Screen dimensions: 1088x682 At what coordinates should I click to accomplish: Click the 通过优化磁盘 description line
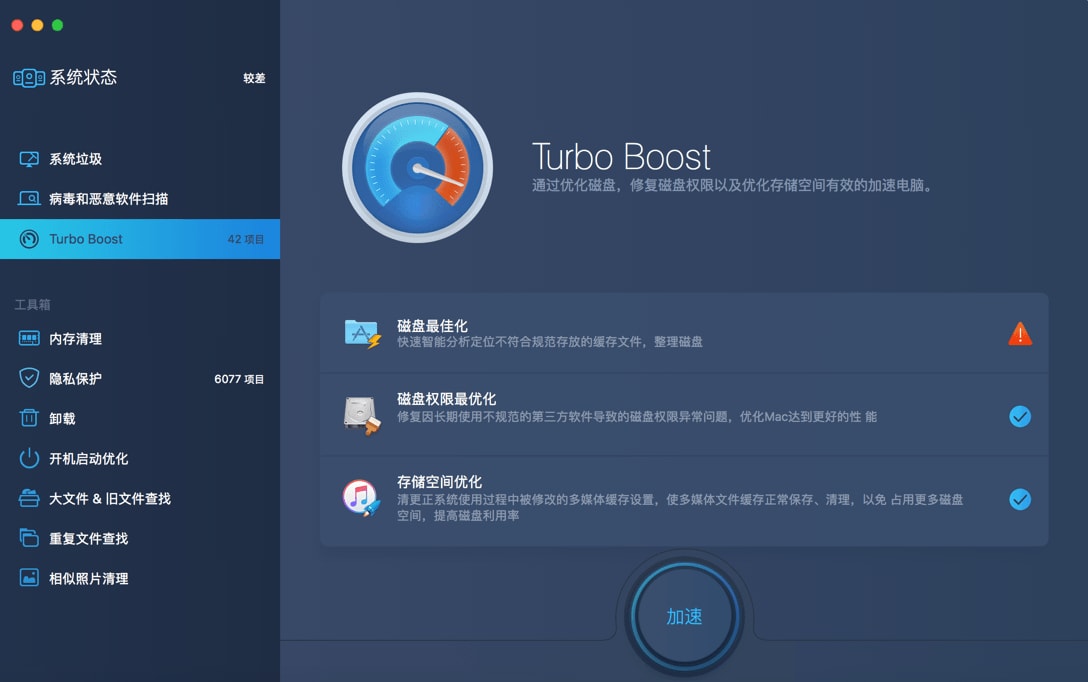click(x=733, y=185)
